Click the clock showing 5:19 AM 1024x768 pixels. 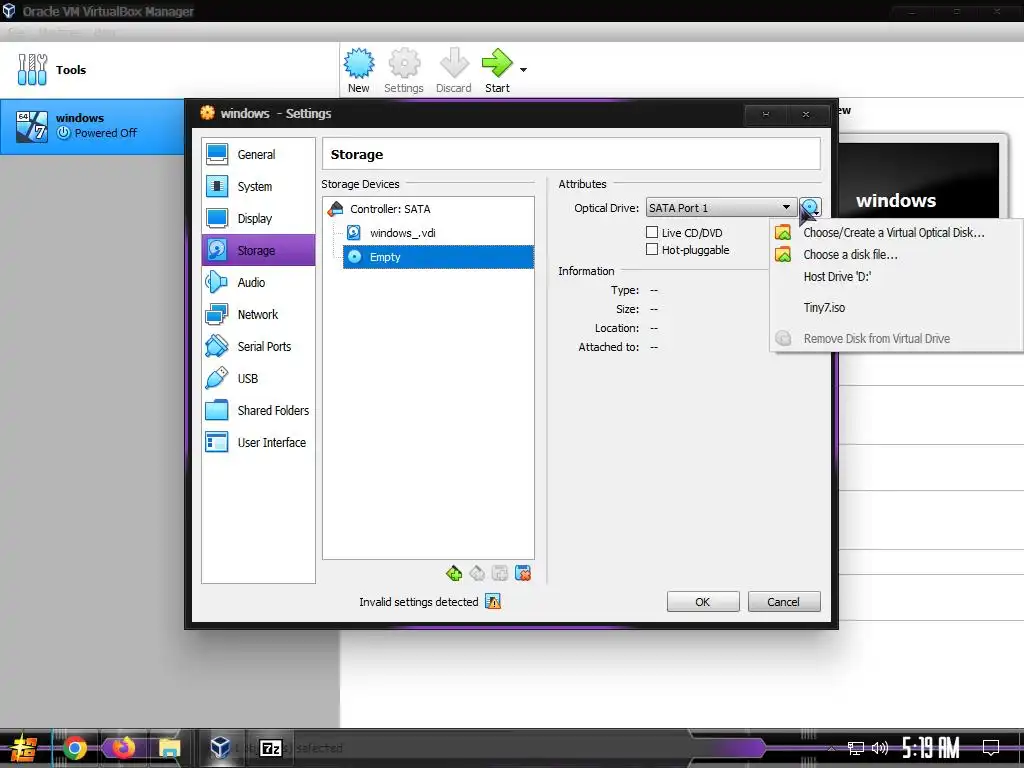click(930, 748)
